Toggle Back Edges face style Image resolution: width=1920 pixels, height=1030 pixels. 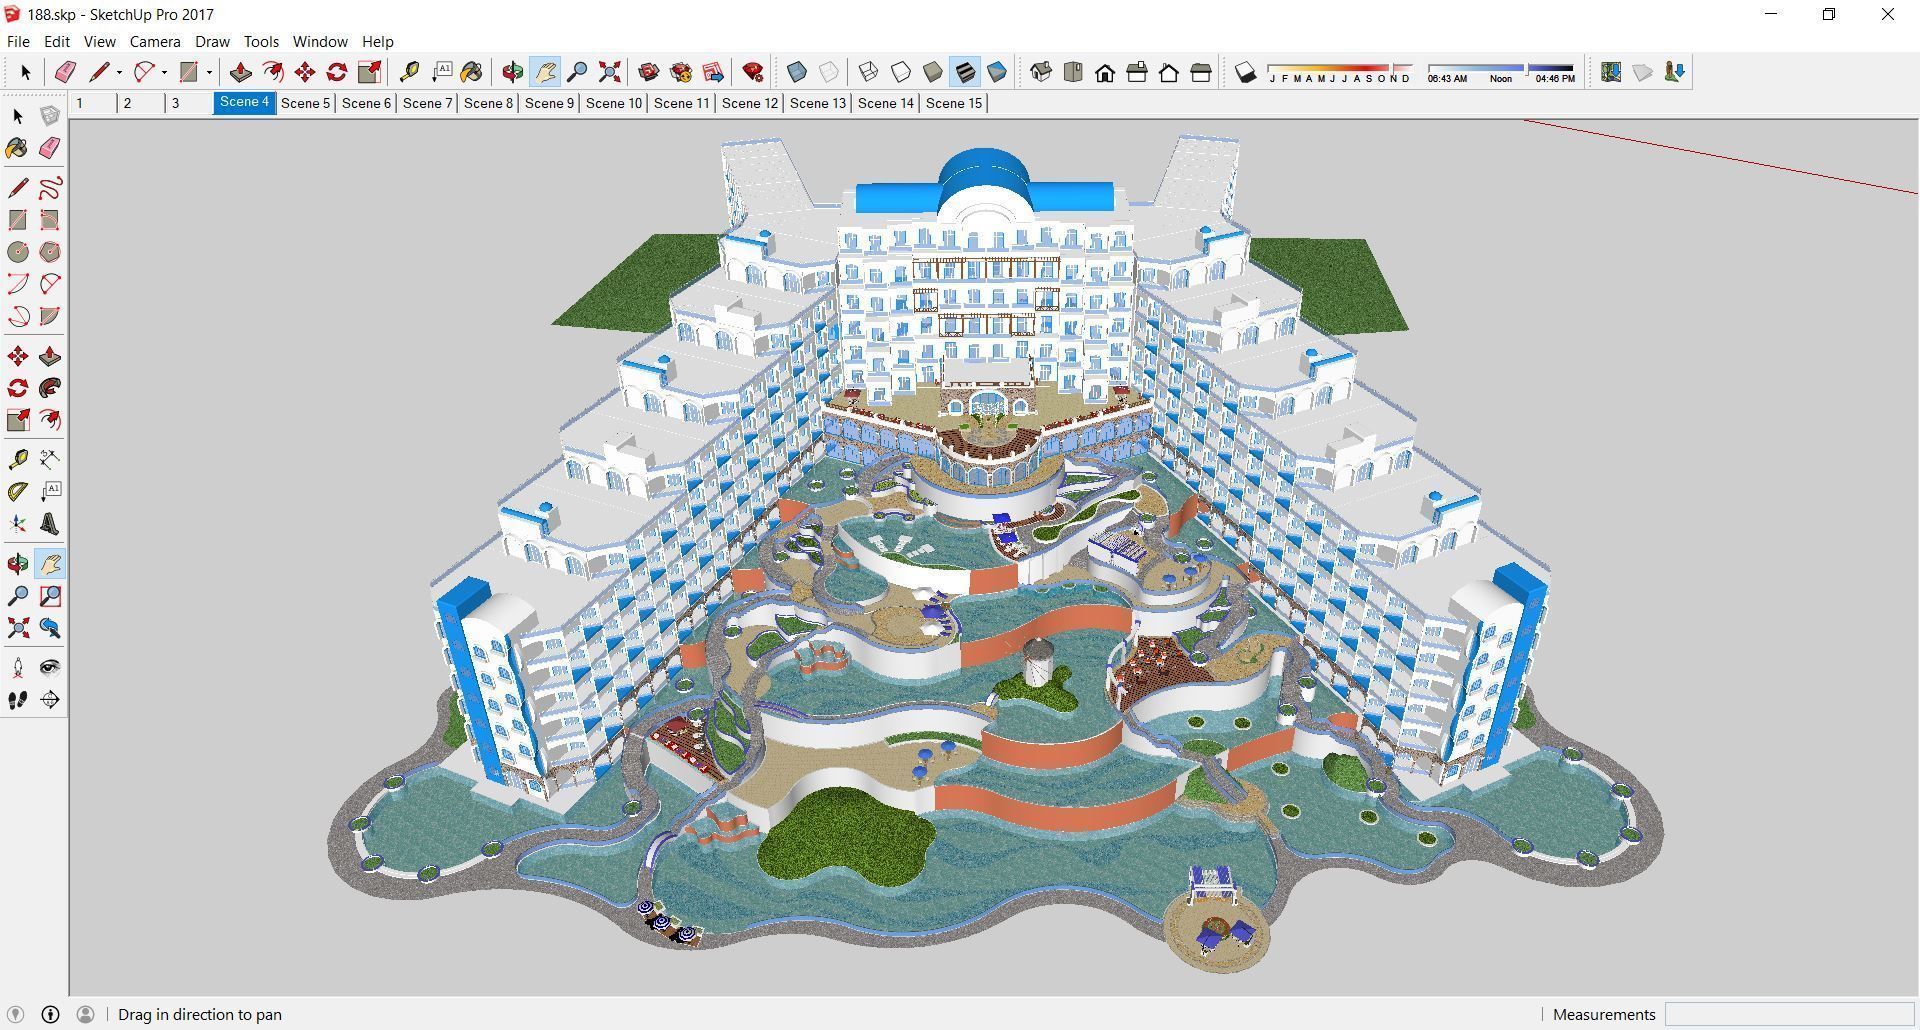tap(829, 72)
